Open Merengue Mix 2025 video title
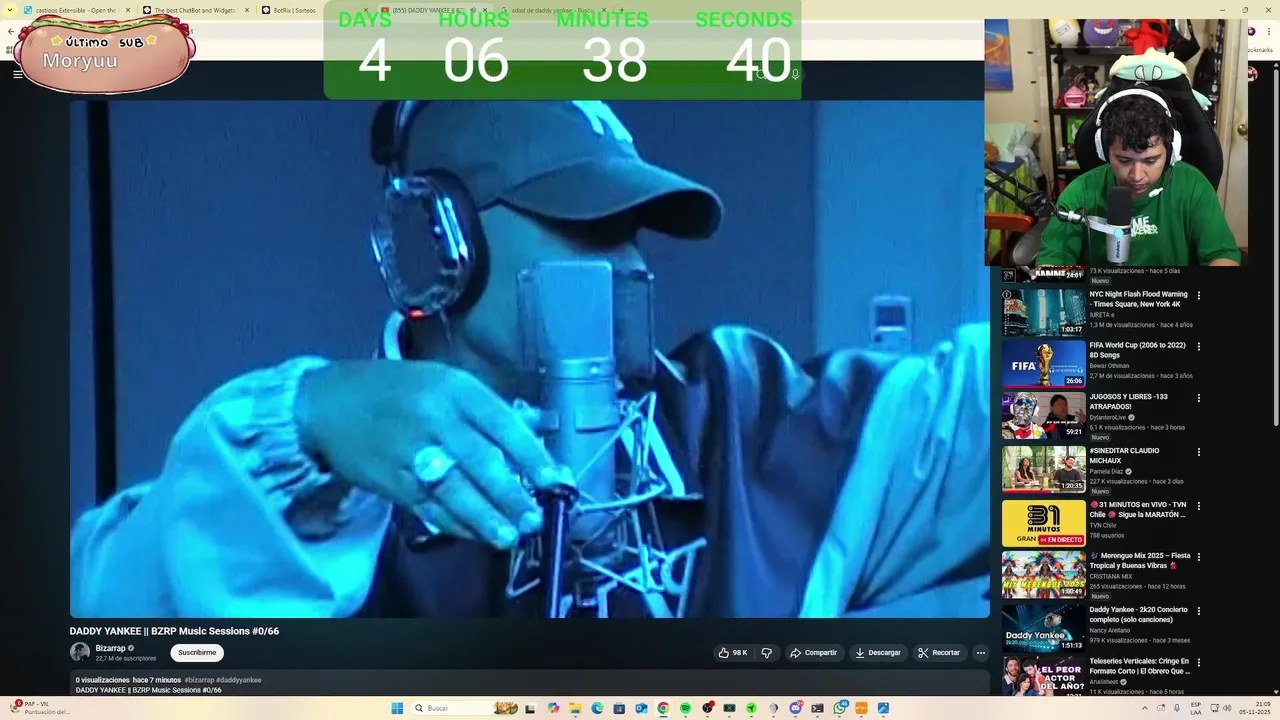The image size is (1280, 720). click(x=1140, y=560)
